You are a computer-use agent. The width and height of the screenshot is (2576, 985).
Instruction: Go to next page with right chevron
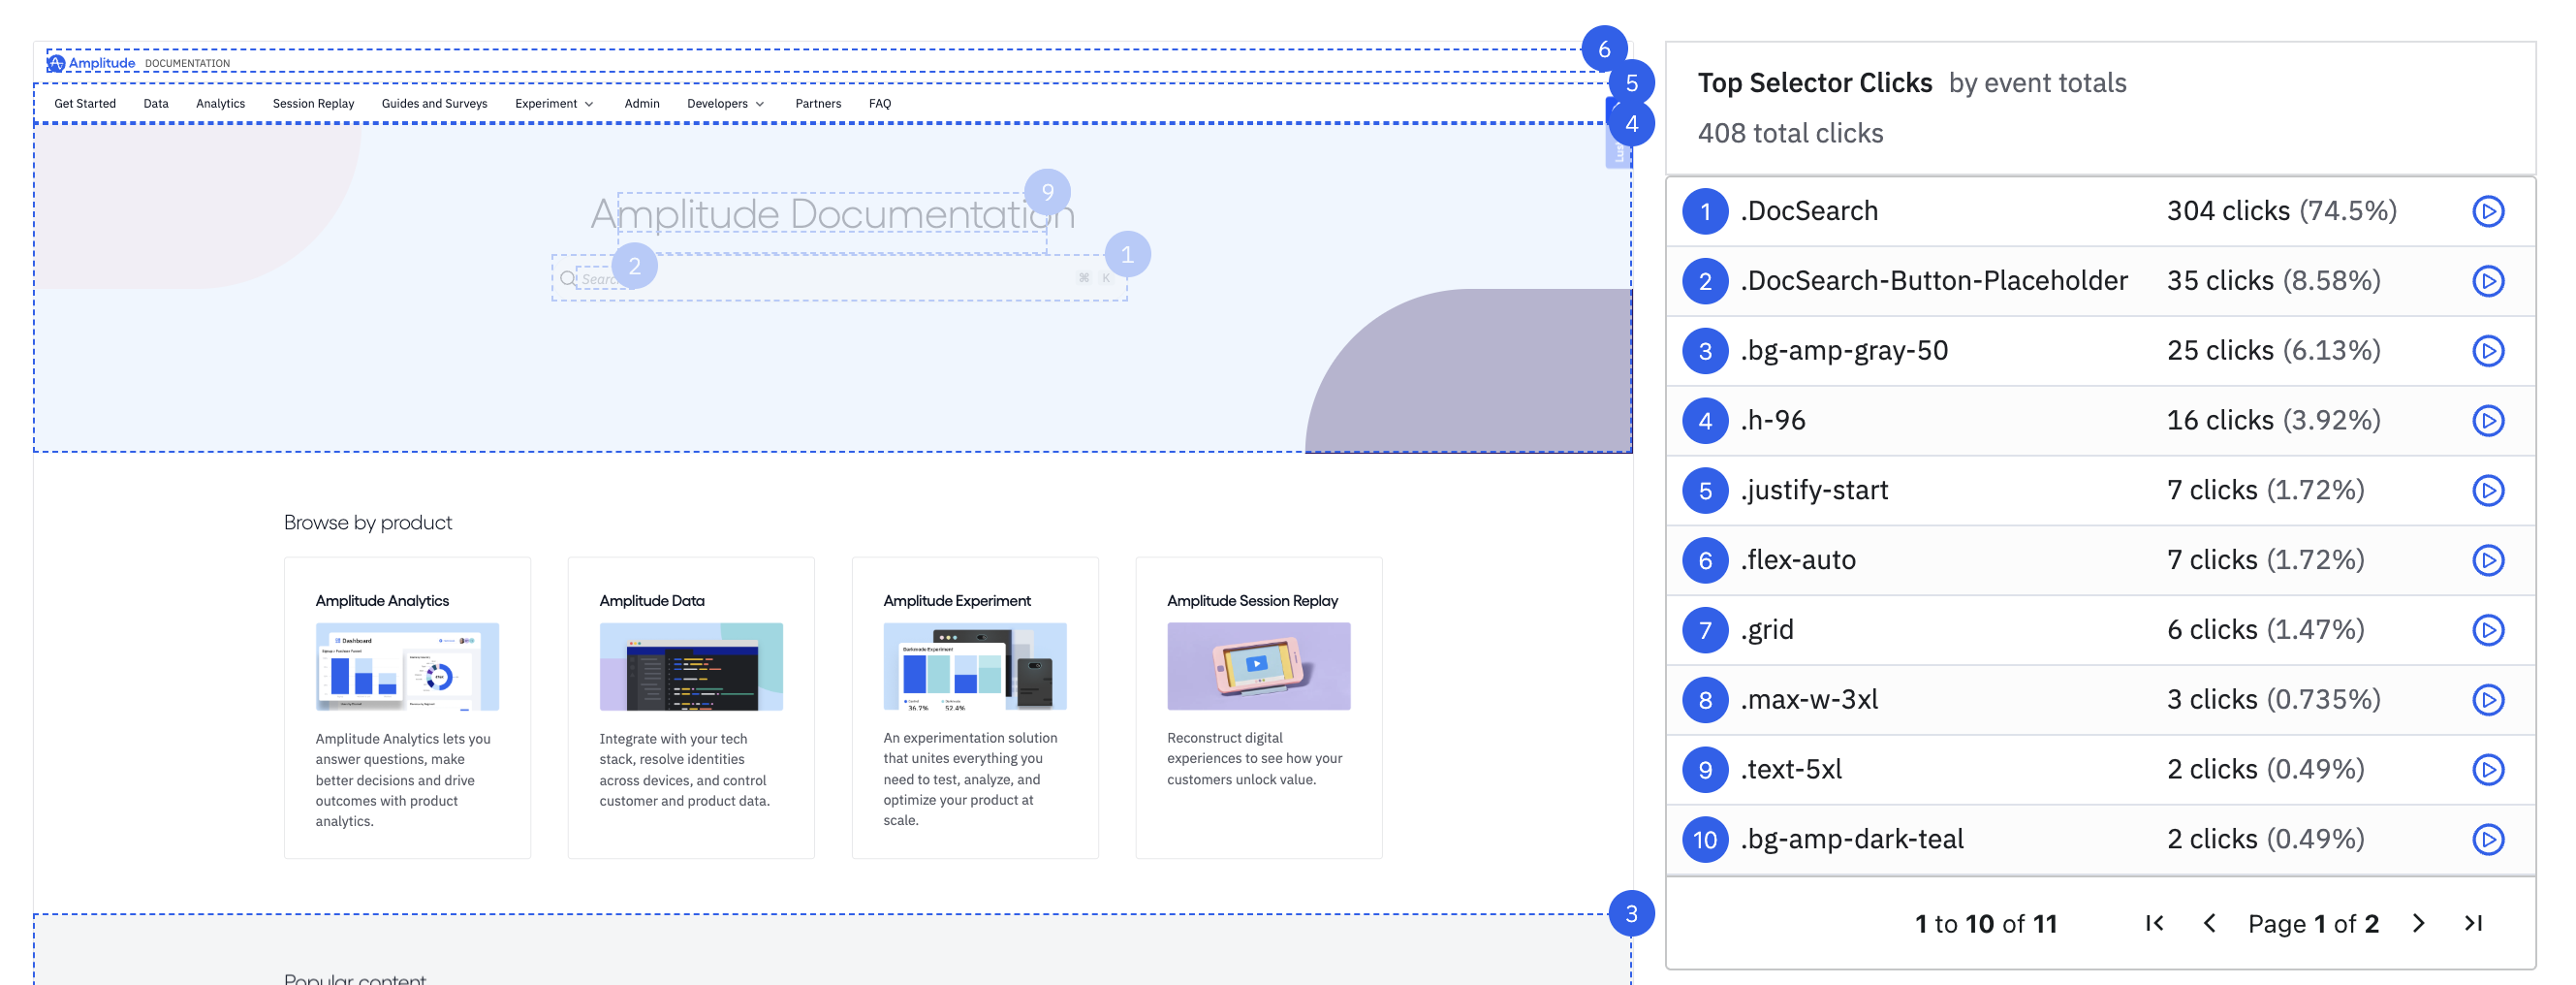click(2417, 923)
